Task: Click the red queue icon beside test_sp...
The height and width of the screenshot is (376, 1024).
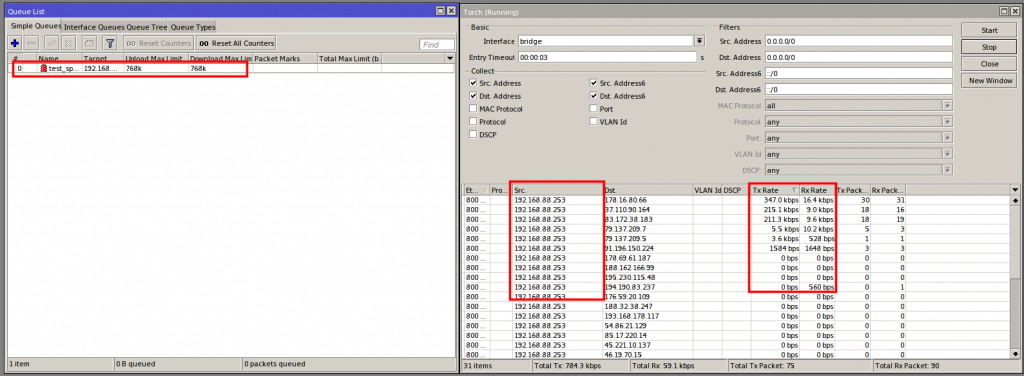Action: (x=44, y=68)
